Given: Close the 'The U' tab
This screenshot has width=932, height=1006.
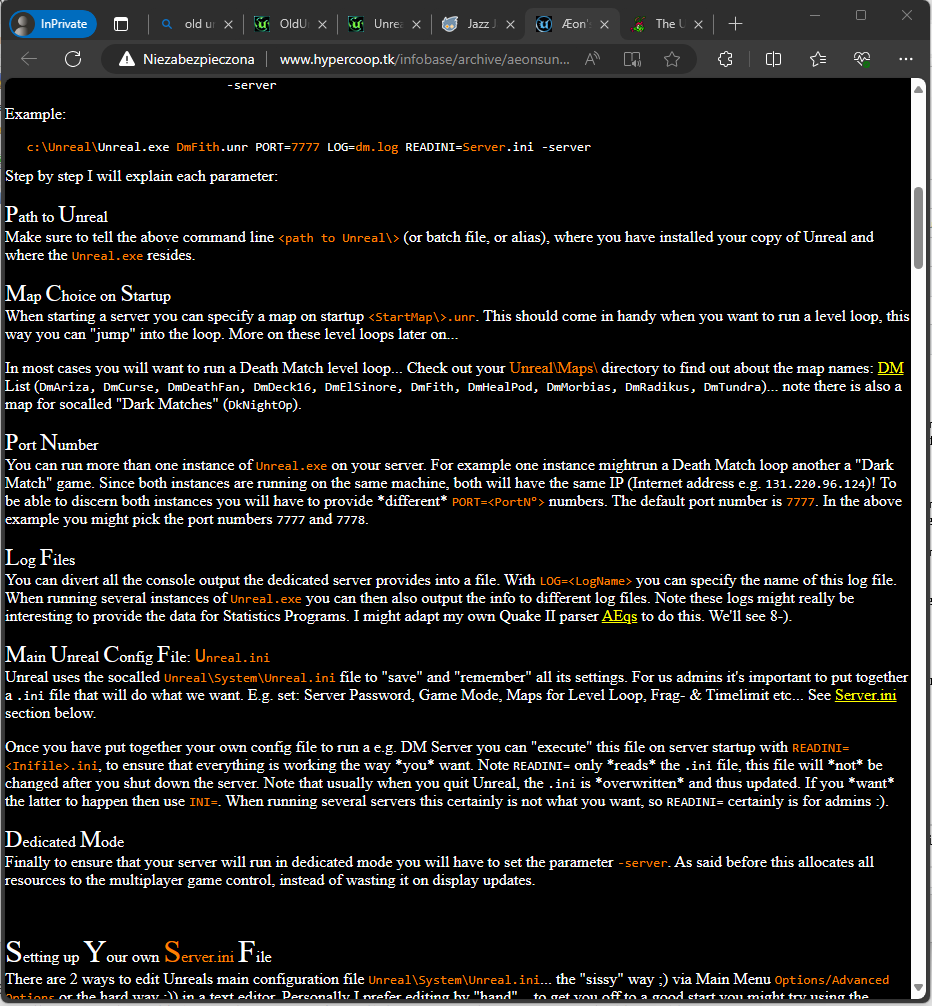Looking at the screenshot, I should coord(699,24).
